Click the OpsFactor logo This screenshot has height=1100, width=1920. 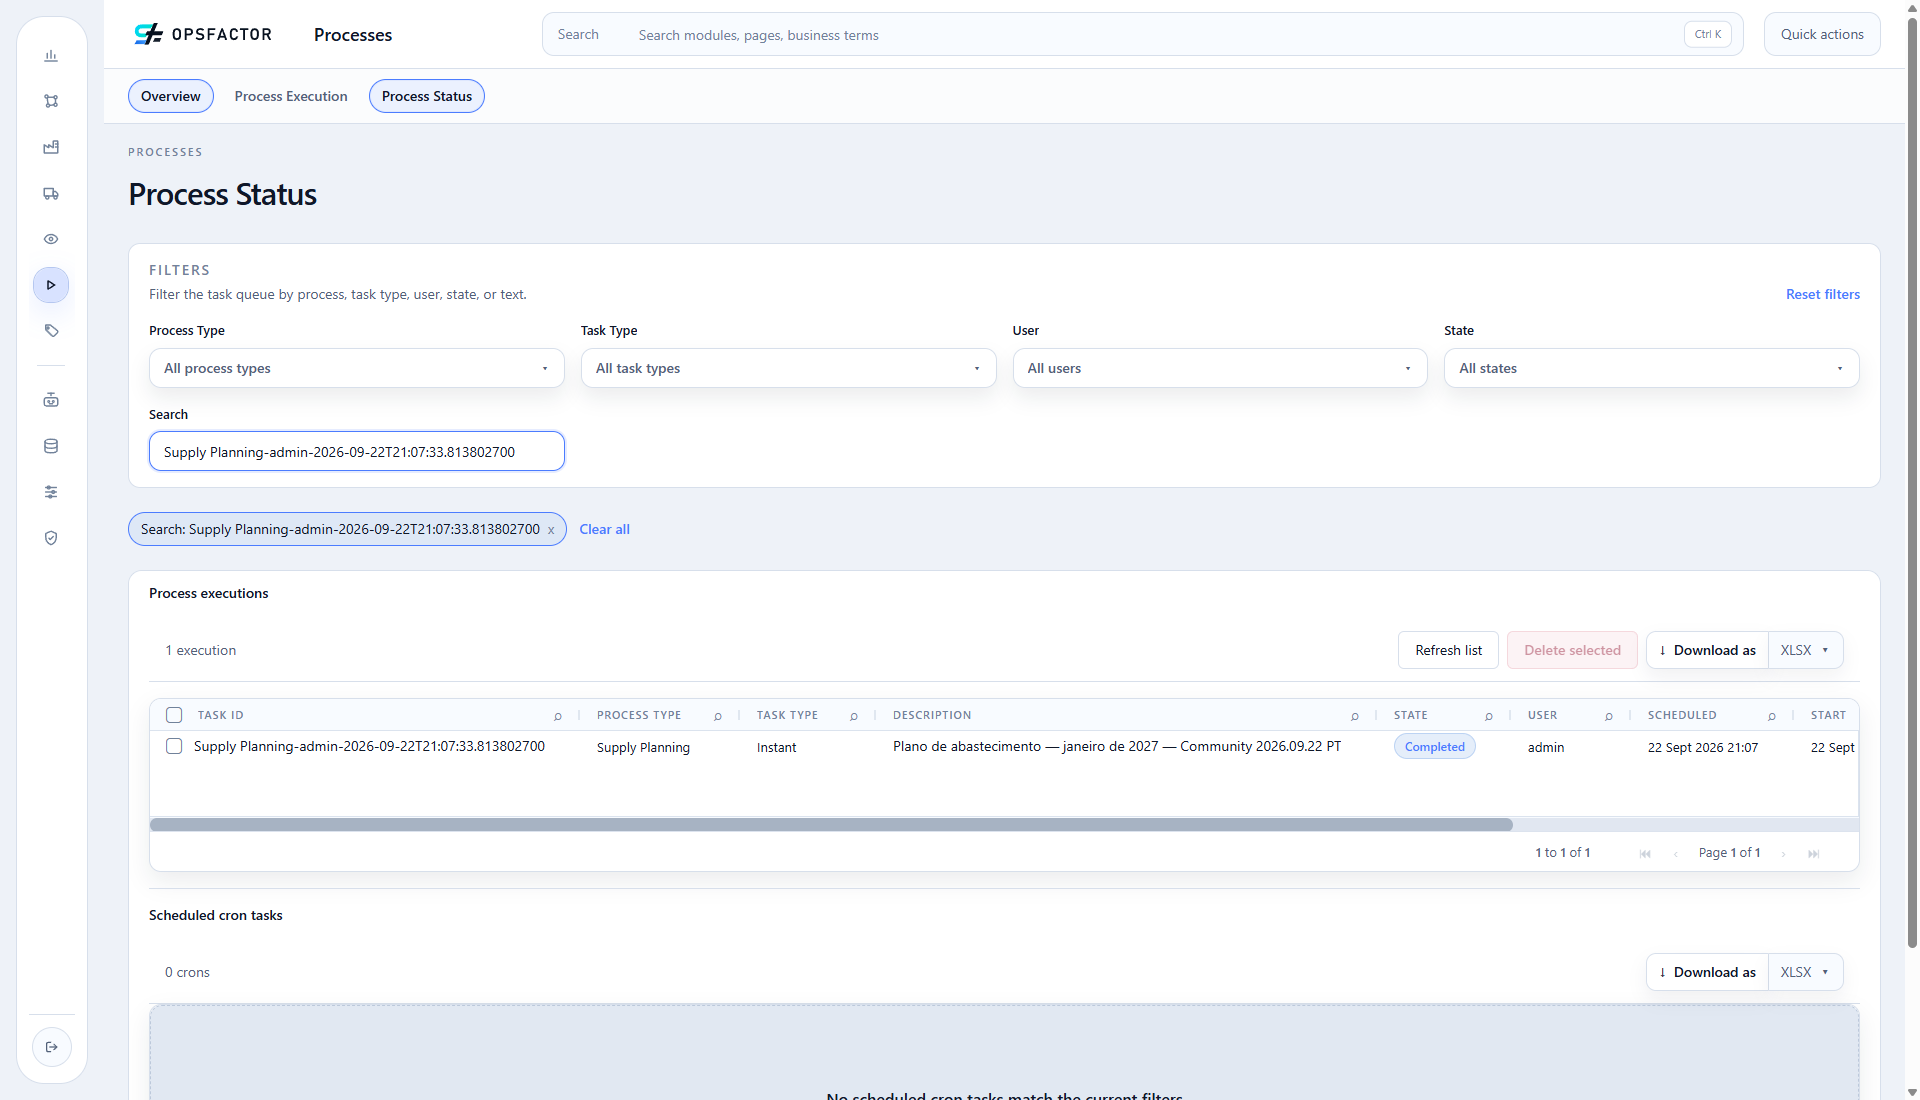203,34
